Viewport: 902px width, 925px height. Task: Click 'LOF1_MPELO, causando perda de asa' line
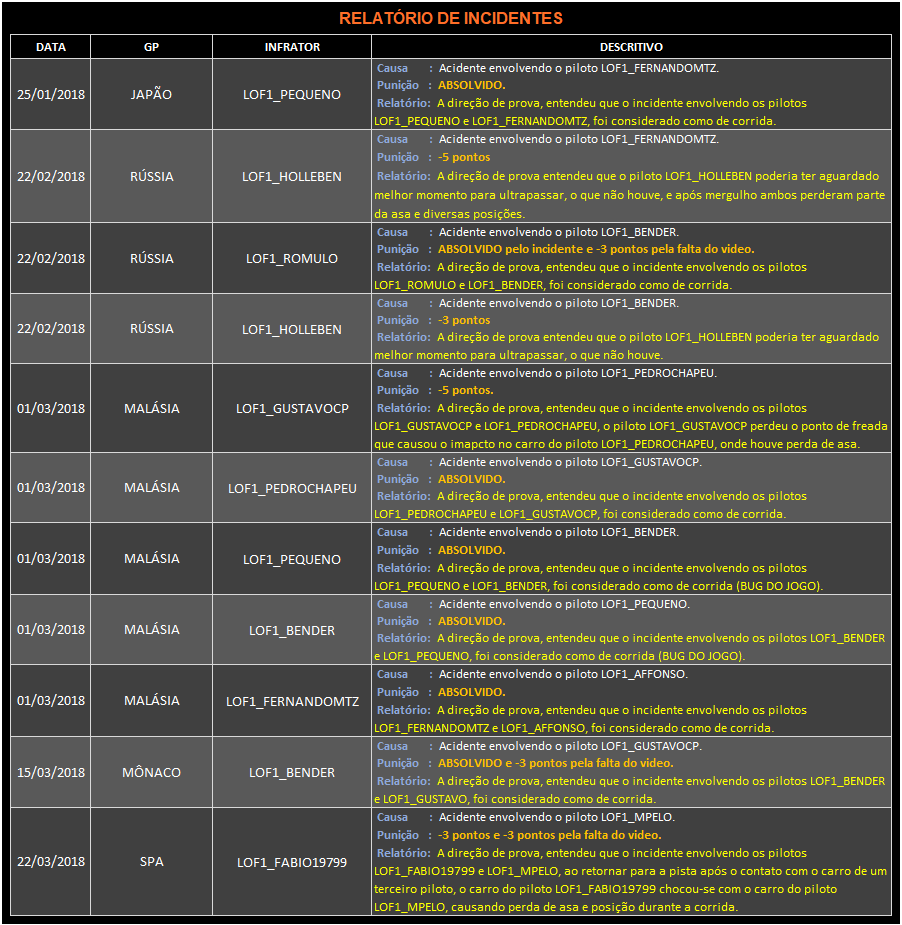pyautogui.click(x=556, y=907)
